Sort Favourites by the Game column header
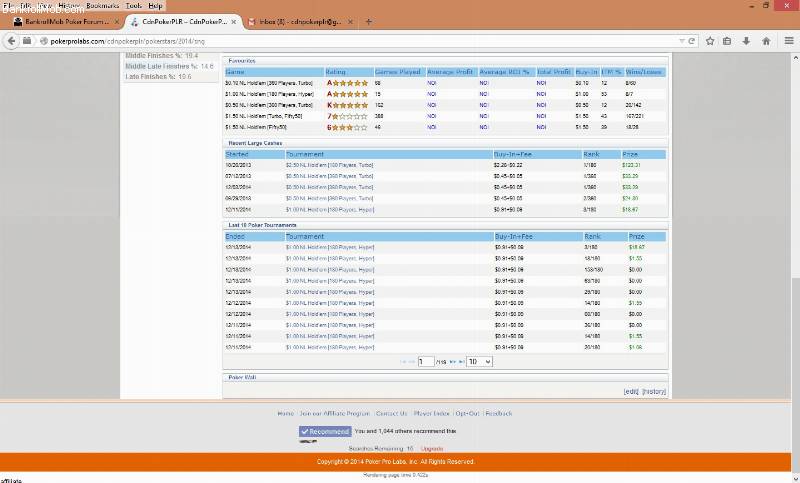Image resolution: width=800 pixels, height=483 pixels. (x=274, y=72)
